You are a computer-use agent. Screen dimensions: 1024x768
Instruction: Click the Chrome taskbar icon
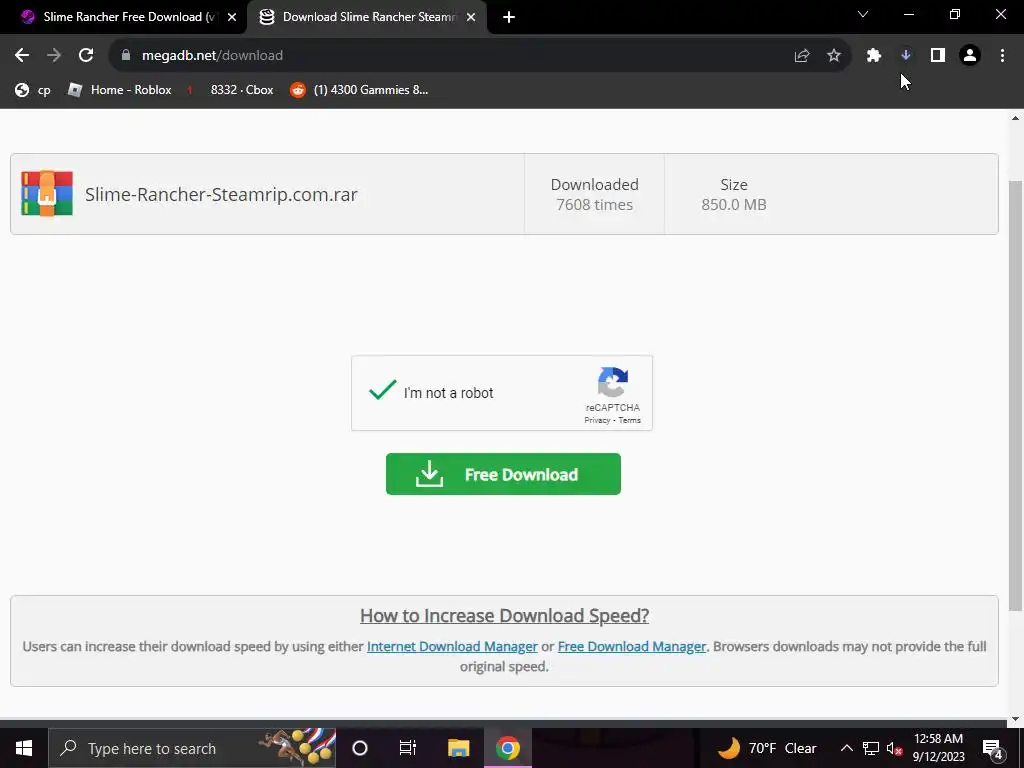tap(507, 748)
